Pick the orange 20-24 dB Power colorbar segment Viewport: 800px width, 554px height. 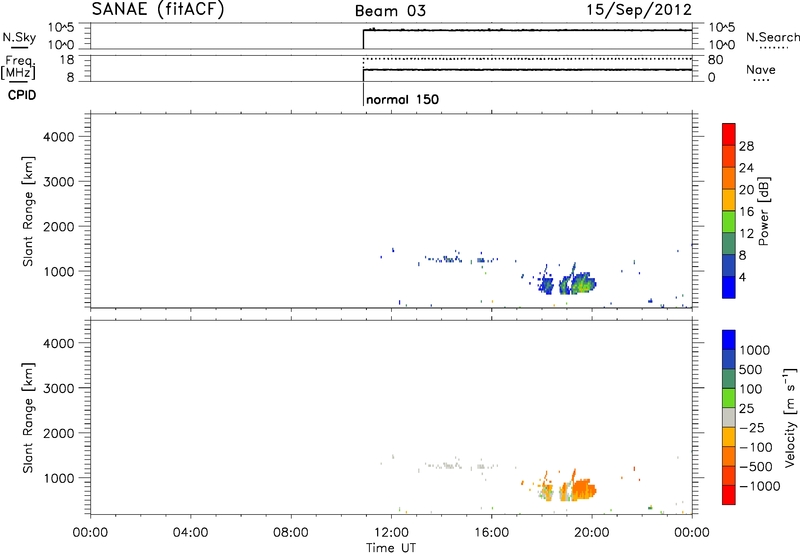[729, 178]
